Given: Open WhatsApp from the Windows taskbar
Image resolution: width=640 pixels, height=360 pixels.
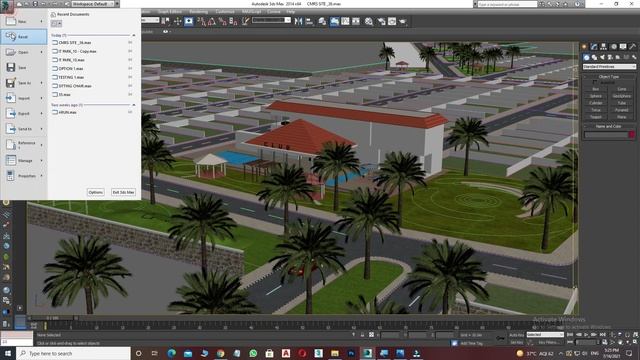Looking at the screenshot, I should tap(253, 353).
